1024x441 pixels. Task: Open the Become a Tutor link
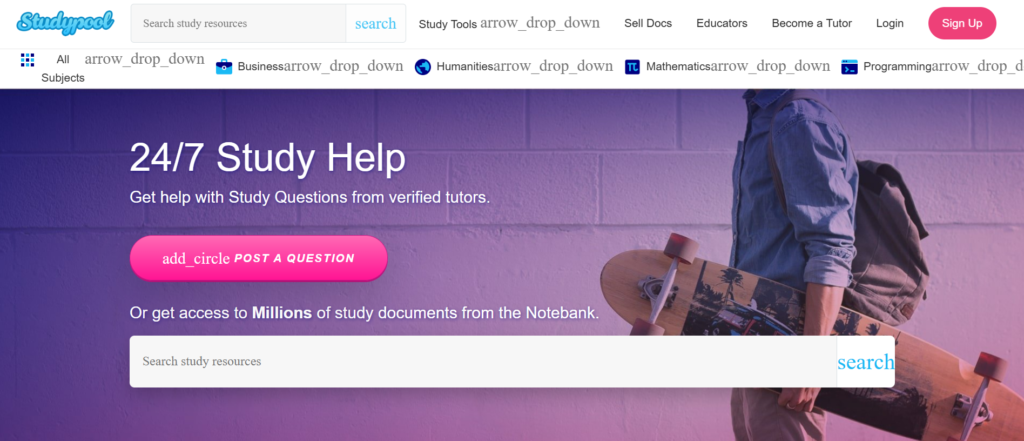click(812, 24)
